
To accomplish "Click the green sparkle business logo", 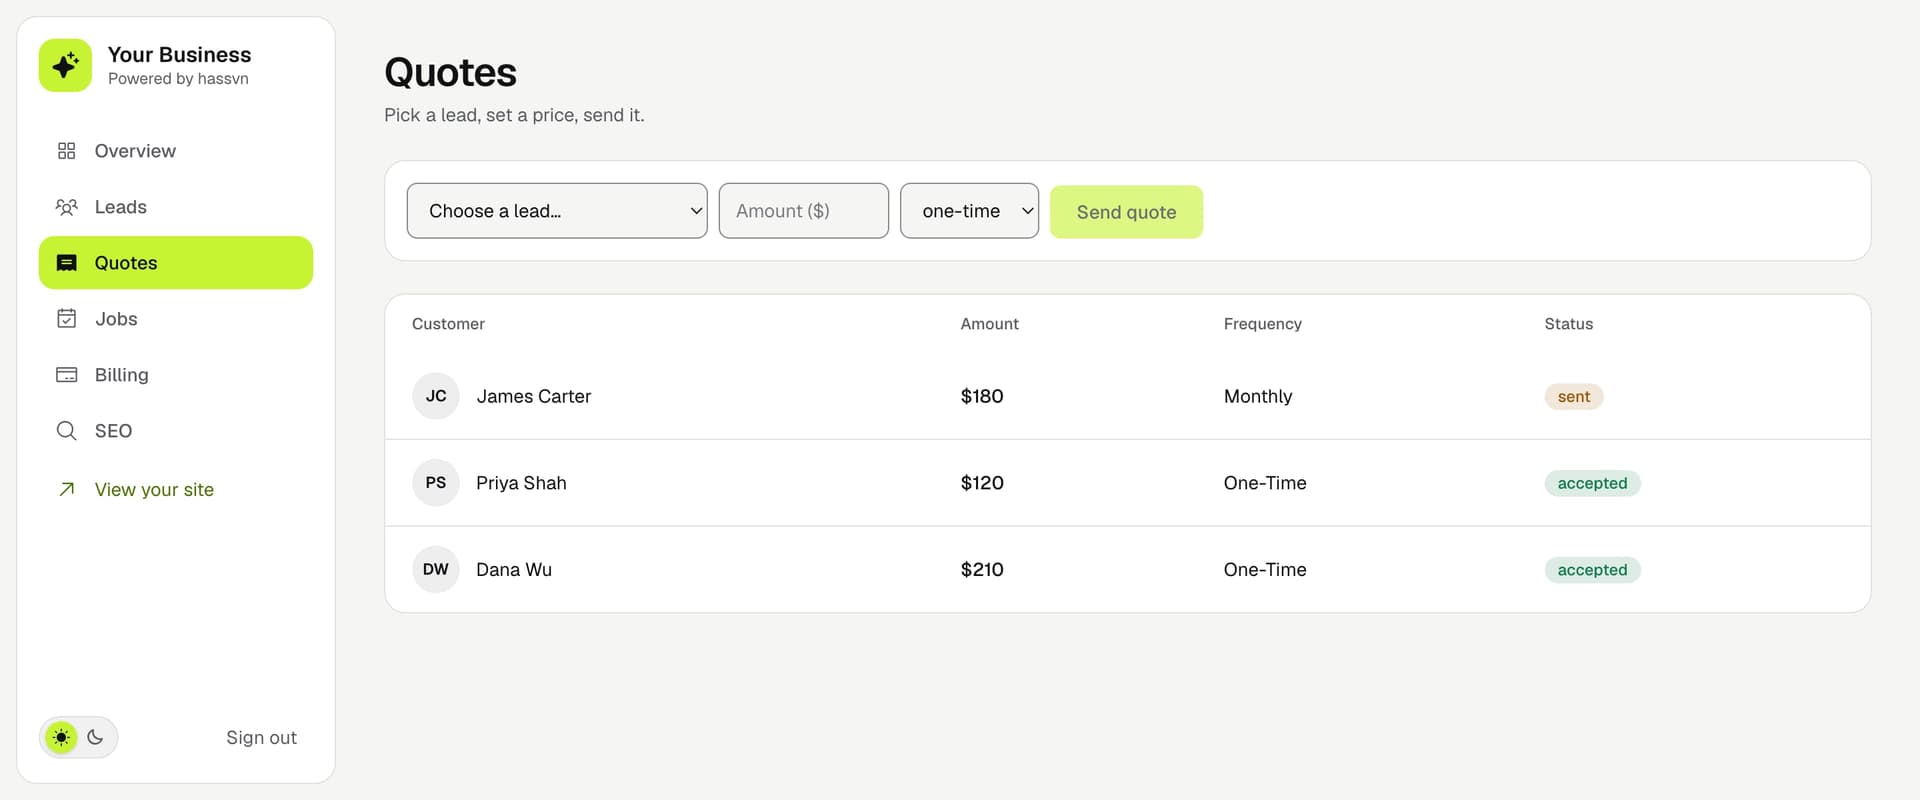I will [65, 65].
